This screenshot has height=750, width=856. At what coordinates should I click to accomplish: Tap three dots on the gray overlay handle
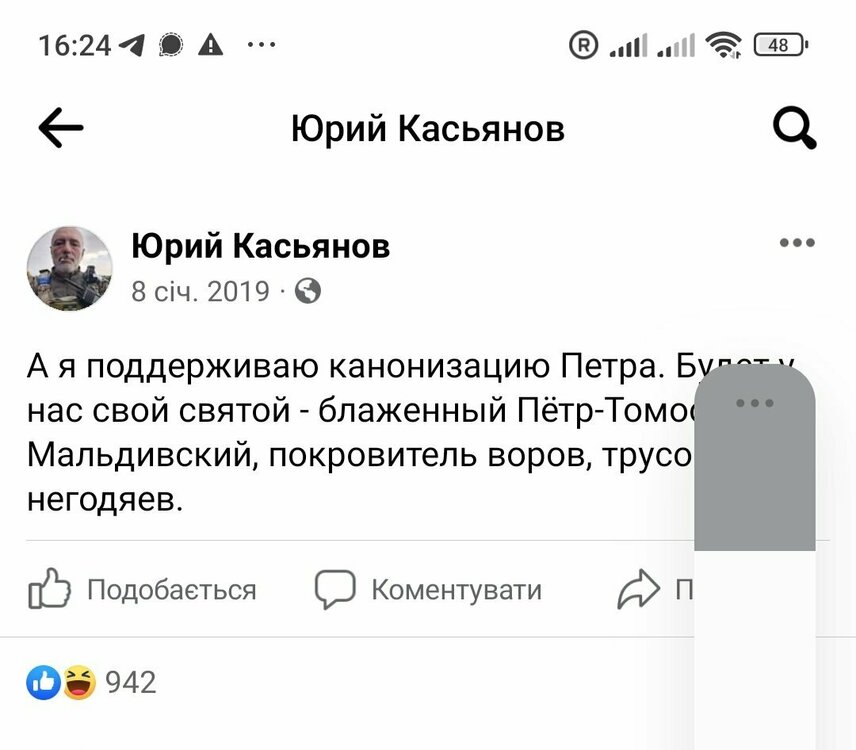pyautogui.click(x=754, y=403)
